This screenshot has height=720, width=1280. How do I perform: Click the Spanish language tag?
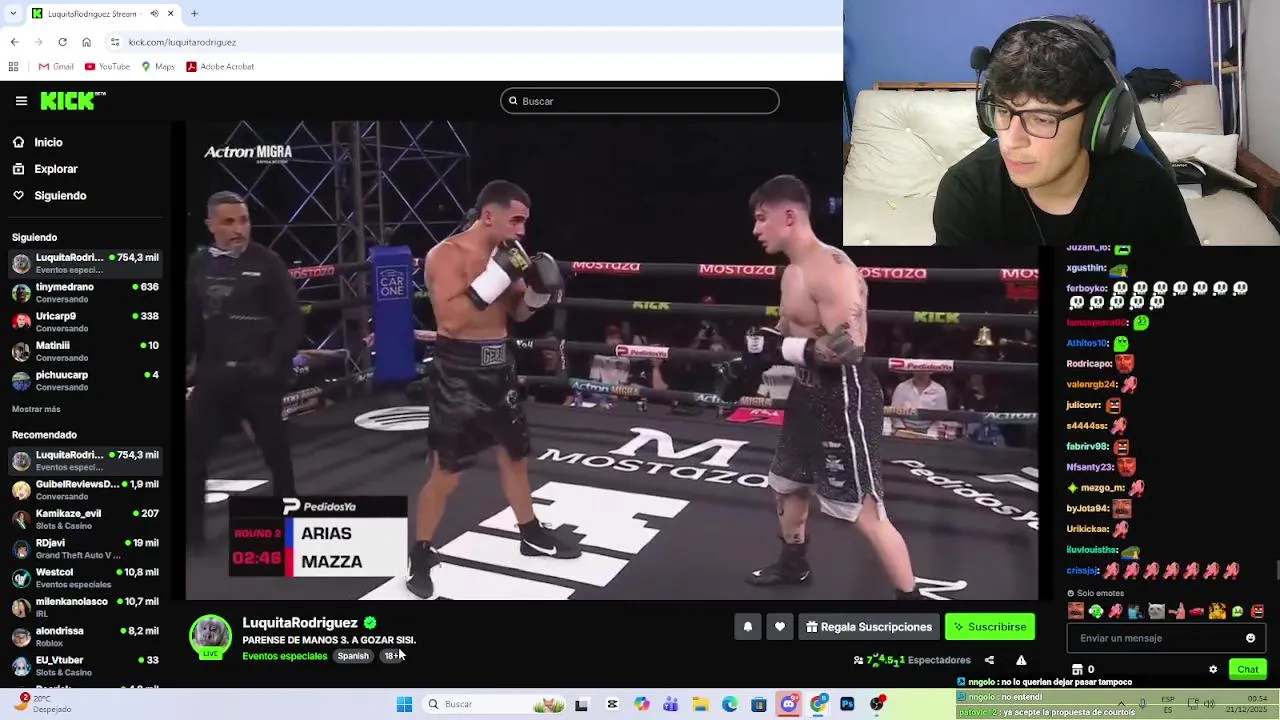[353, 656]
